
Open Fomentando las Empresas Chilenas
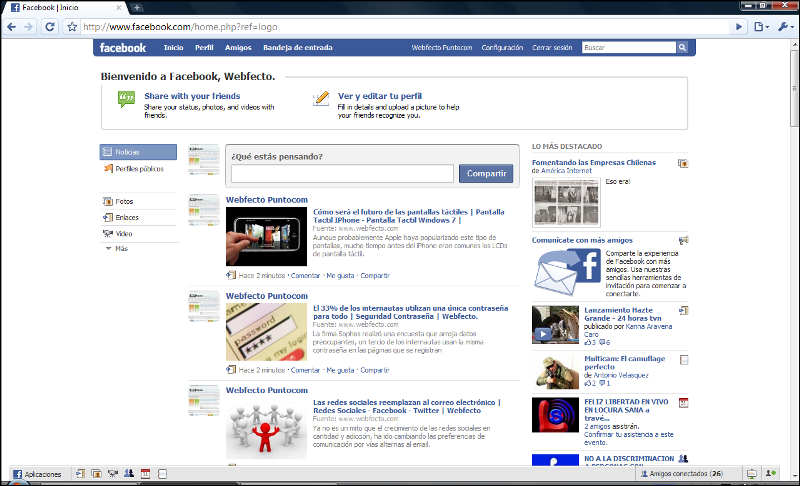point(594,162)
